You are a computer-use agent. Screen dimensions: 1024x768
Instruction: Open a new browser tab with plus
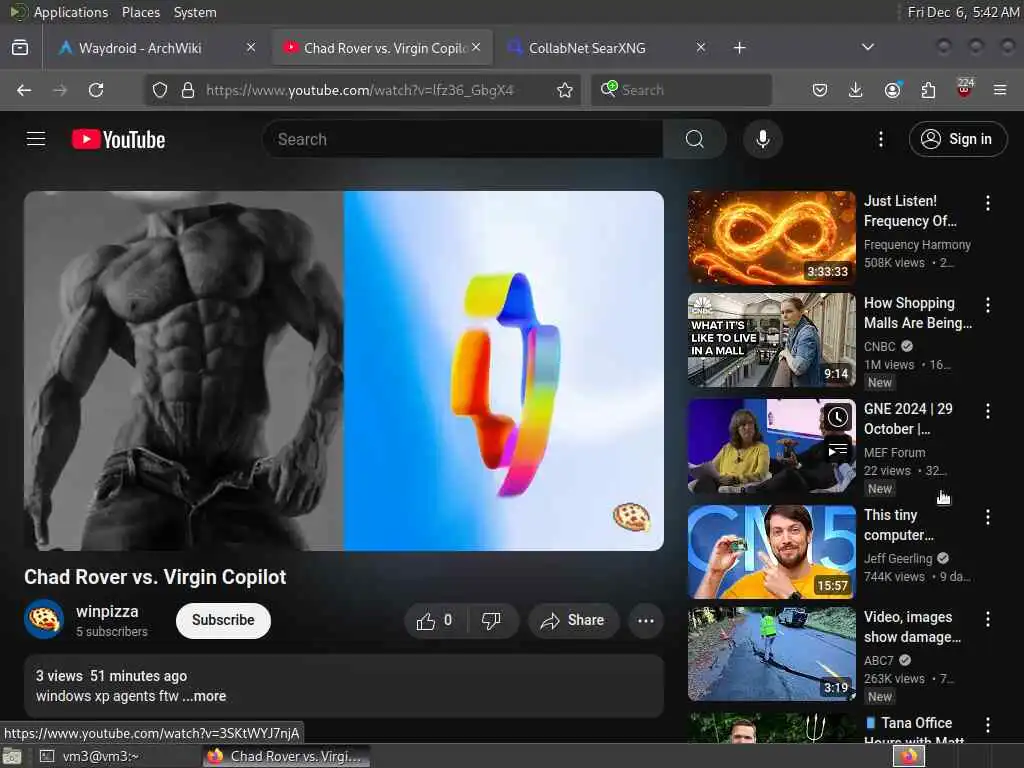pyautogui.click(x=739, y=48)
